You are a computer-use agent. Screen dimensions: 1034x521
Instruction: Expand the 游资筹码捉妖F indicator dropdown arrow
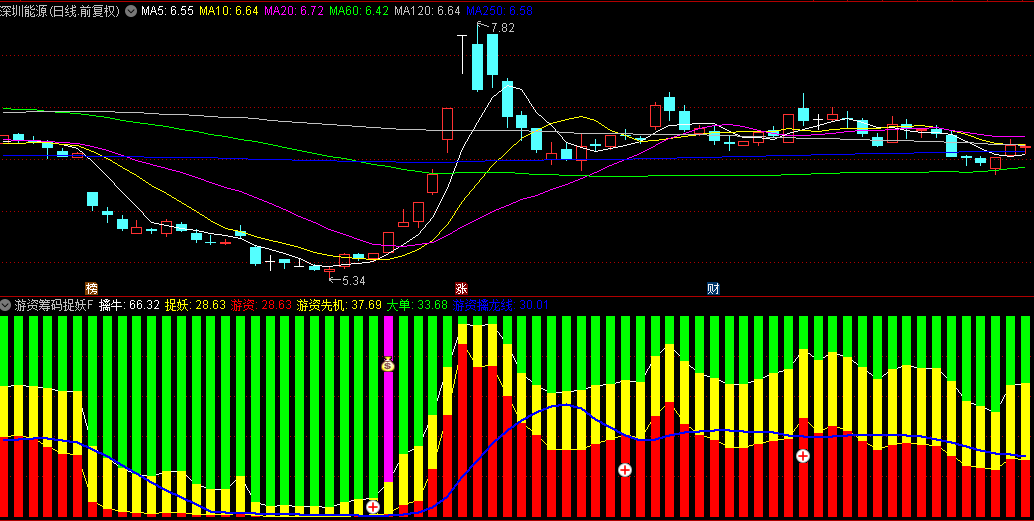6,305
